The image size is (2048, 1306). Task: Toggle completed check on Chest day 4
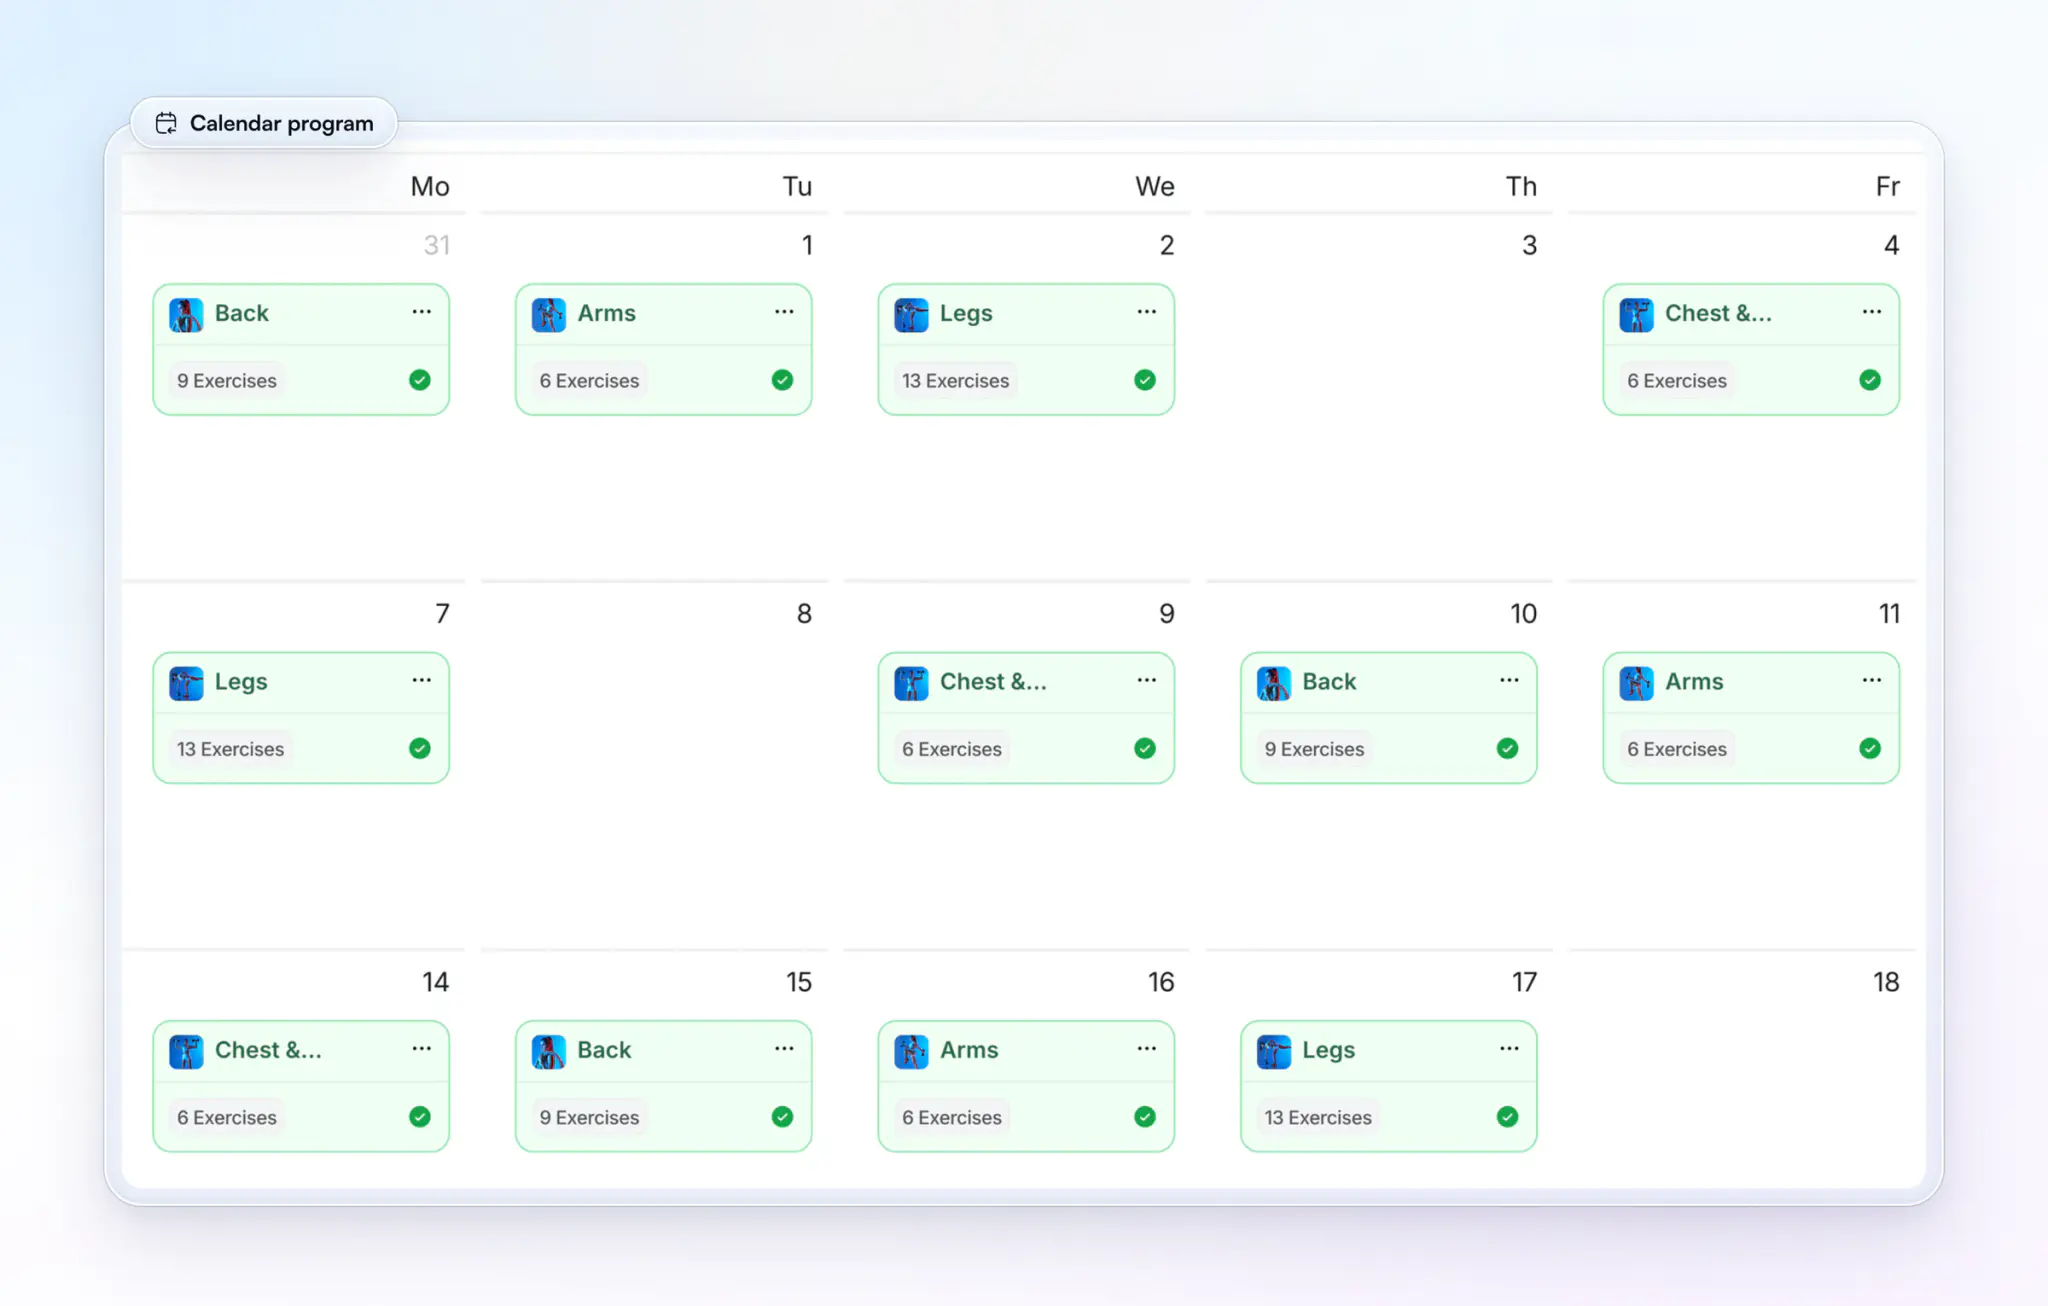[1870, 380]
